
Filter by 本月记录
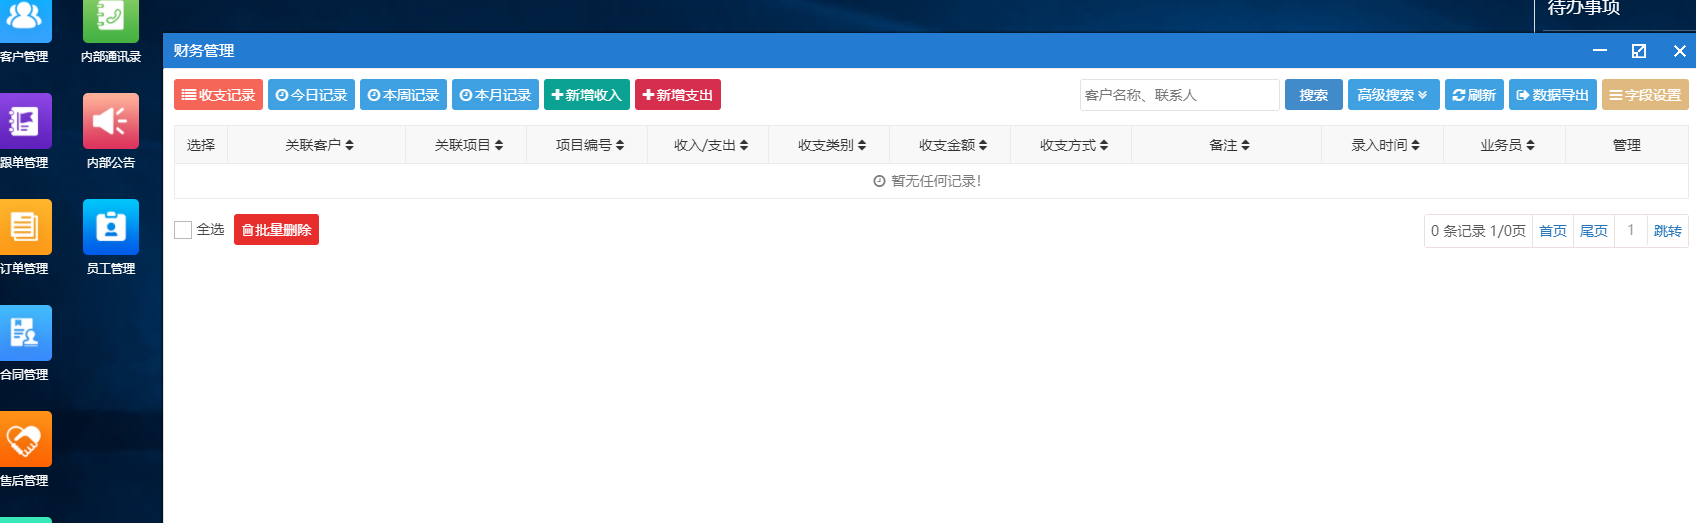495,95
